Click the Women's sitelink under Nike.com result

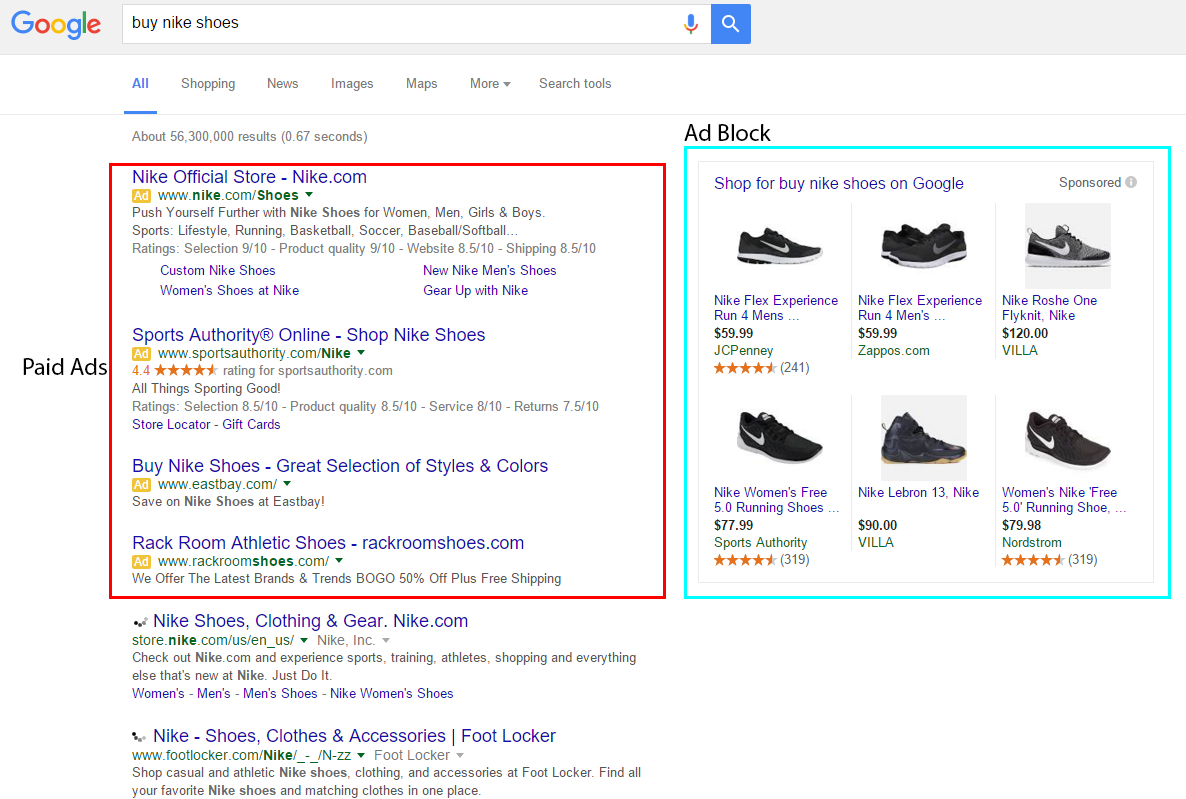(x=158, y=694)
